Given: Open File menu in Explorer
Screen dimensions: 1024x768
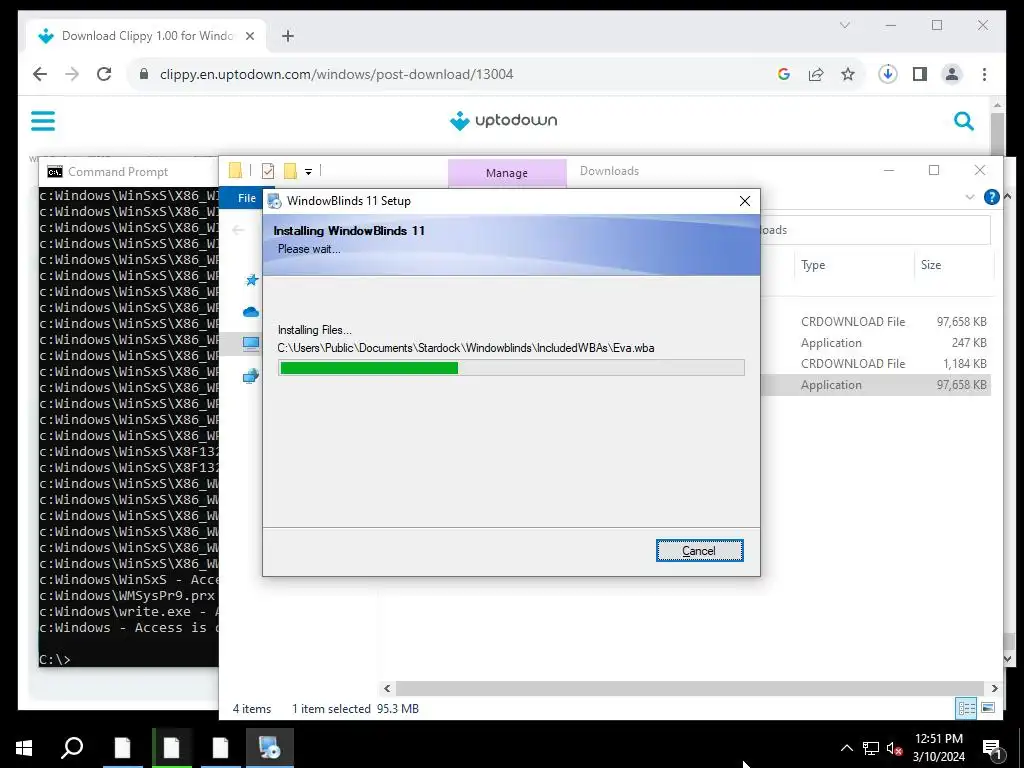Looking at the screenshot, I should coord(246,198).
